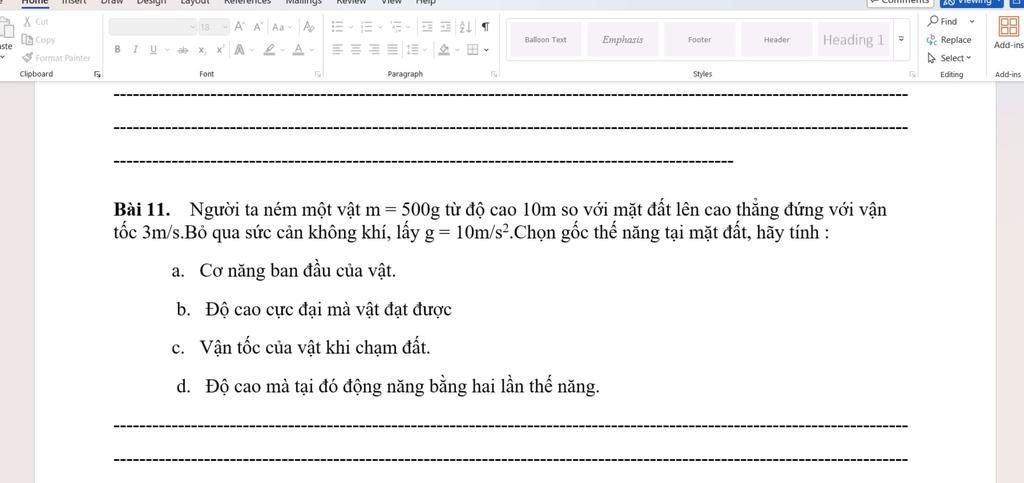Open the Select dropdown in Editing
The height and width of the screenshot is (483, 1024).
(x=950, y=58)
